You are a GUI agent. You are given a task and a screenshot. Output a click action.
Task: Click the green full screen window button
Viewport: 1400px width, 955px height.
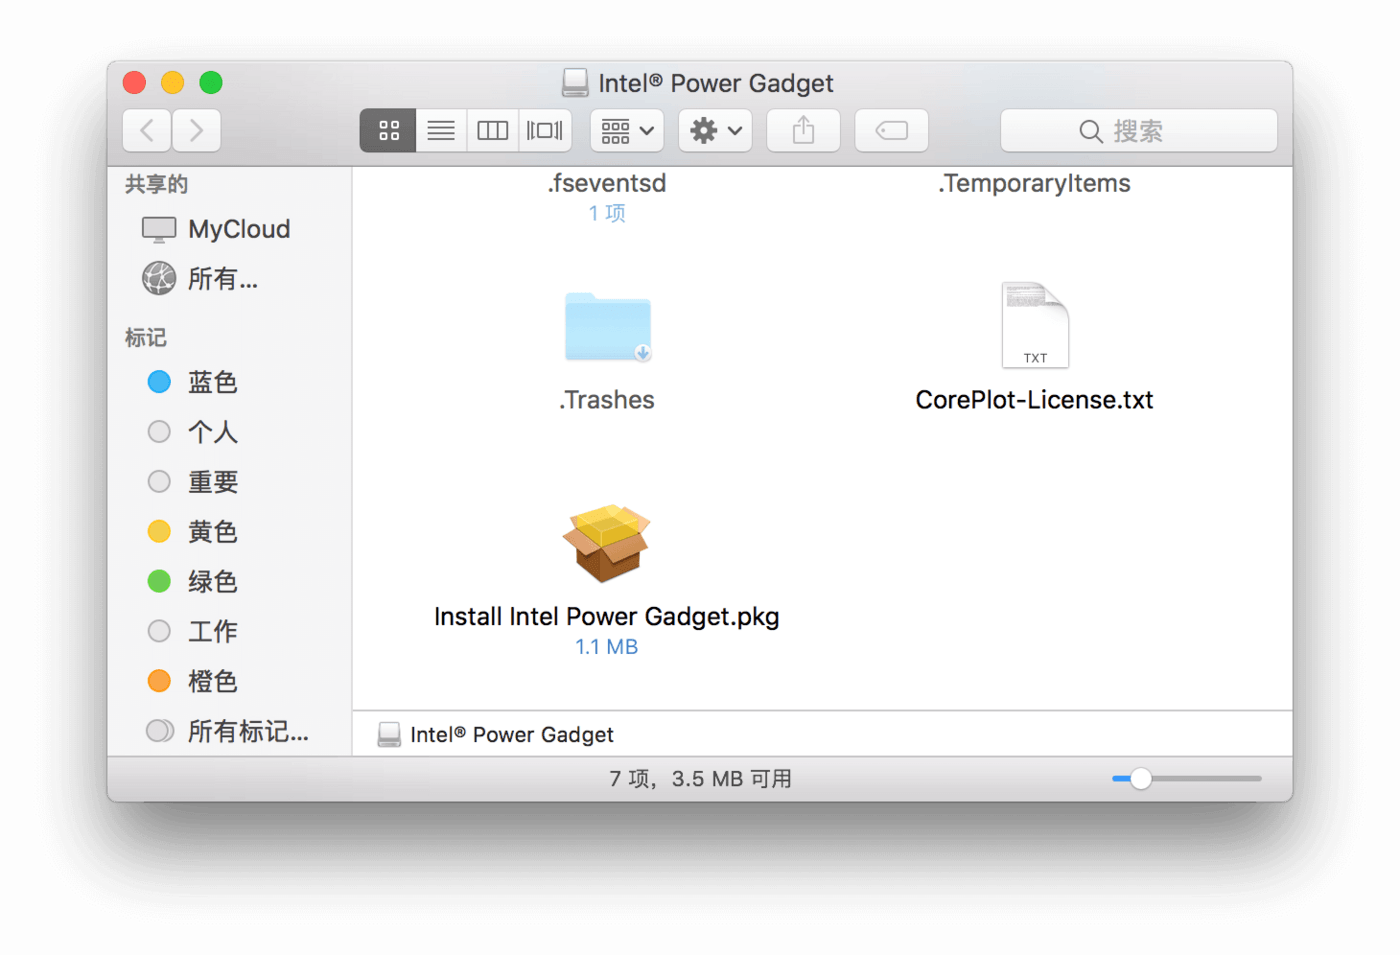tap(211, 82)
